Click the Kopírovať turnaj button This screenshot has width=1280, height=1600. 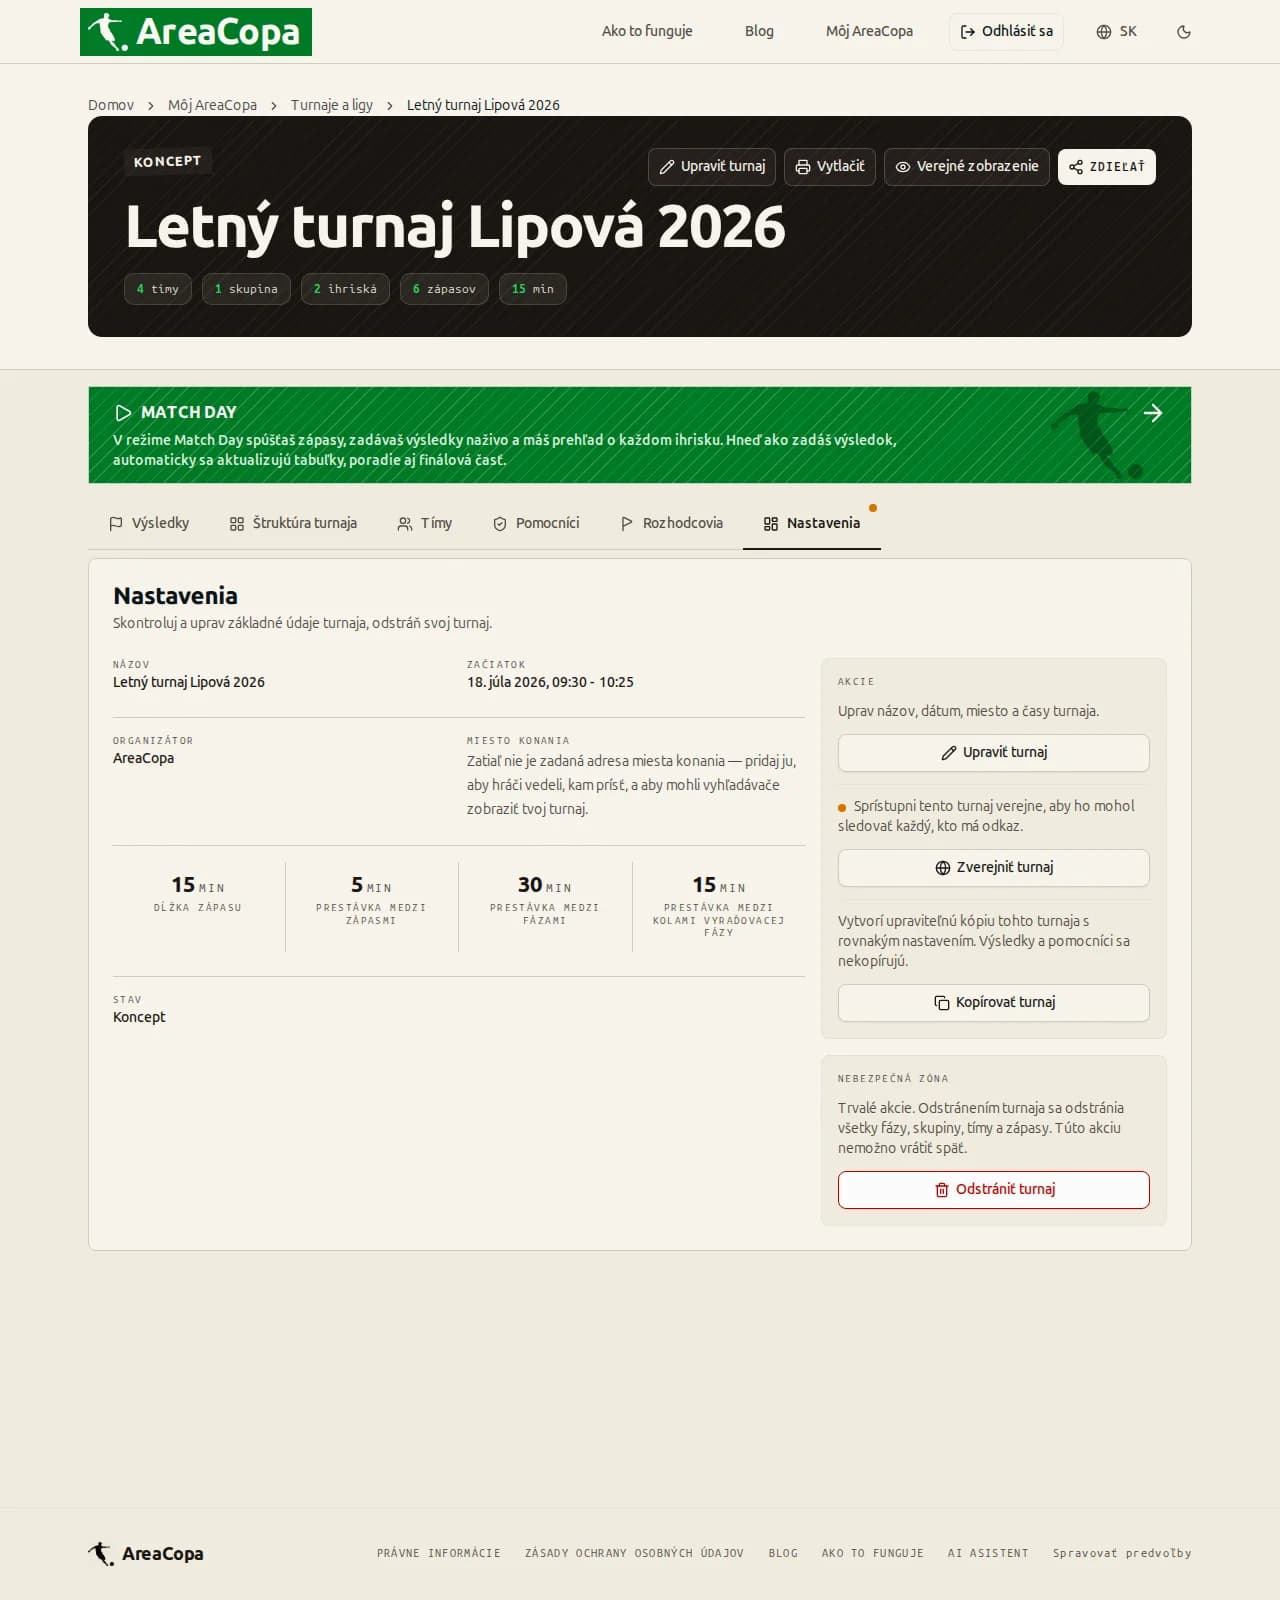[994, 1003]
